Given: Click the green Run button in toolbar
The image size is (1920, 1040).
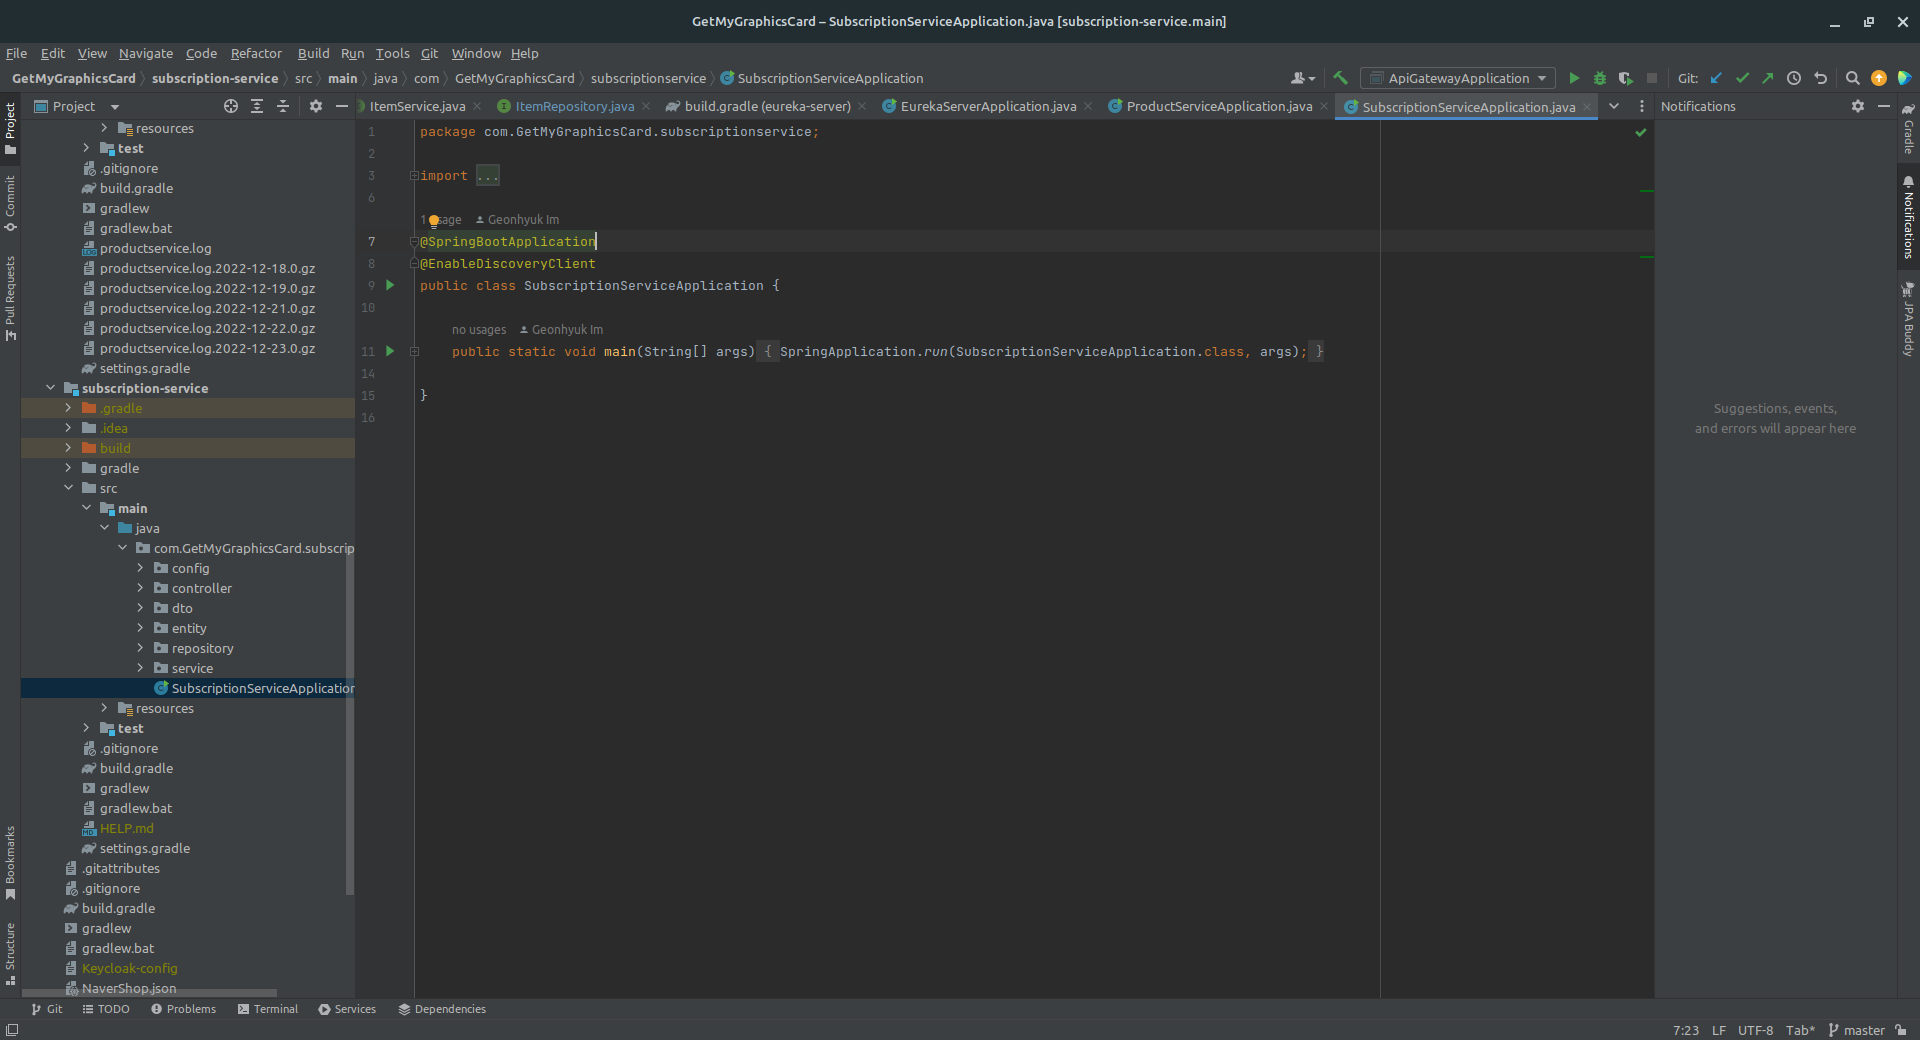Looking at the screenshot, I should point(1574,78).
